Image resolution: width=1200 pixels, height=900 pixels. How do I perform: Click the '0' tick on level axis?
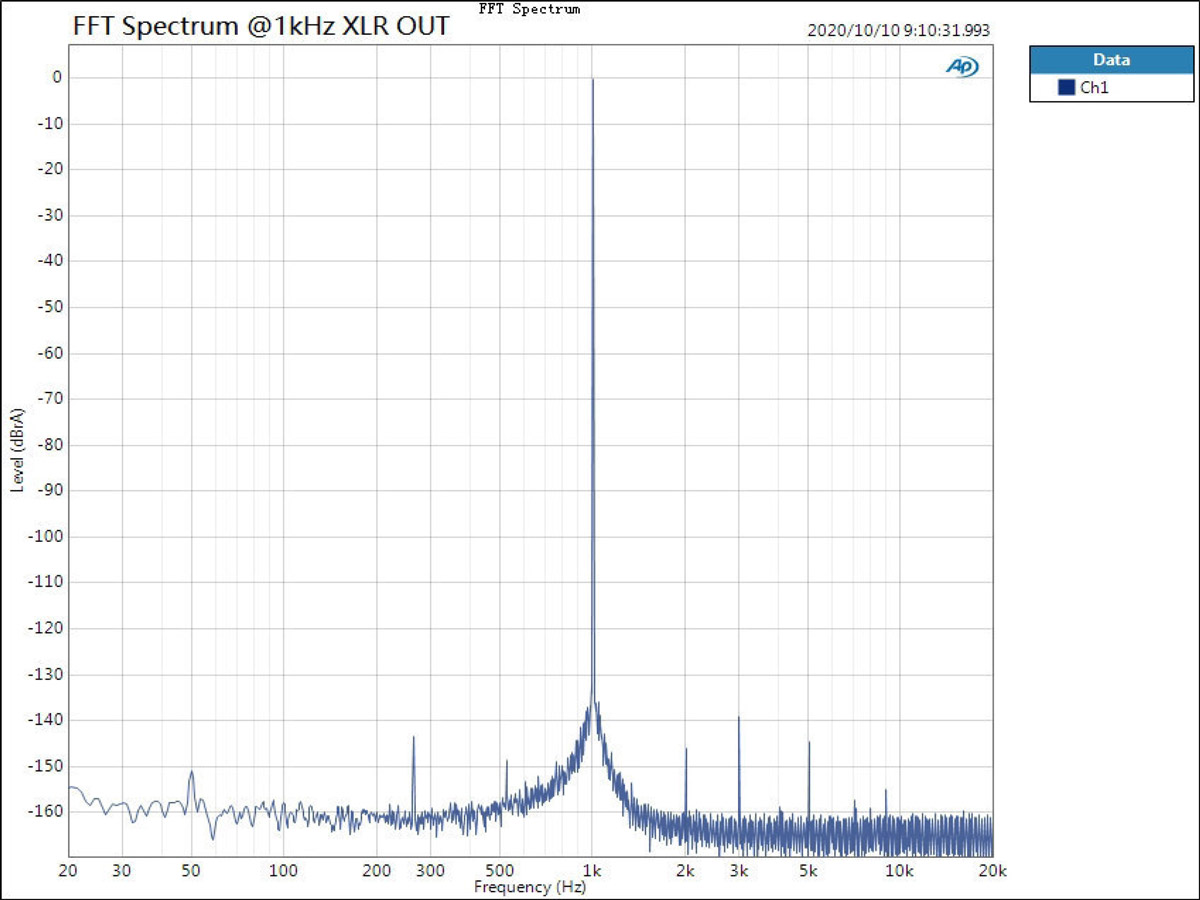click(57, 77)
